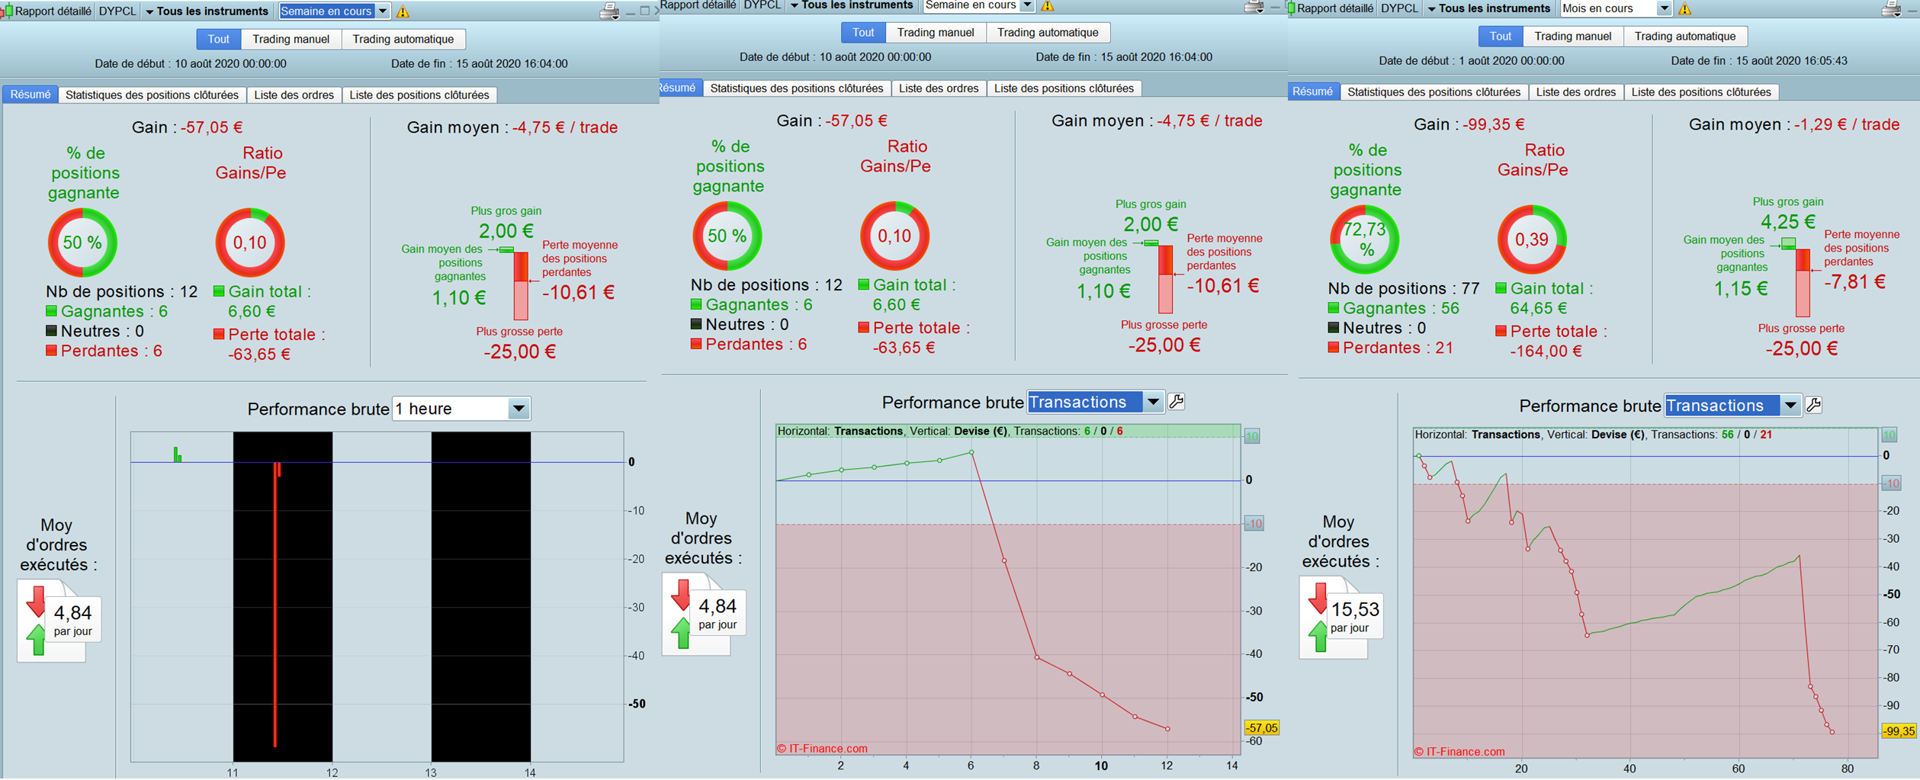Click the "Gain : -99,35 €" text
The image size is (1920, 780).
click(x=1469, y=124)
